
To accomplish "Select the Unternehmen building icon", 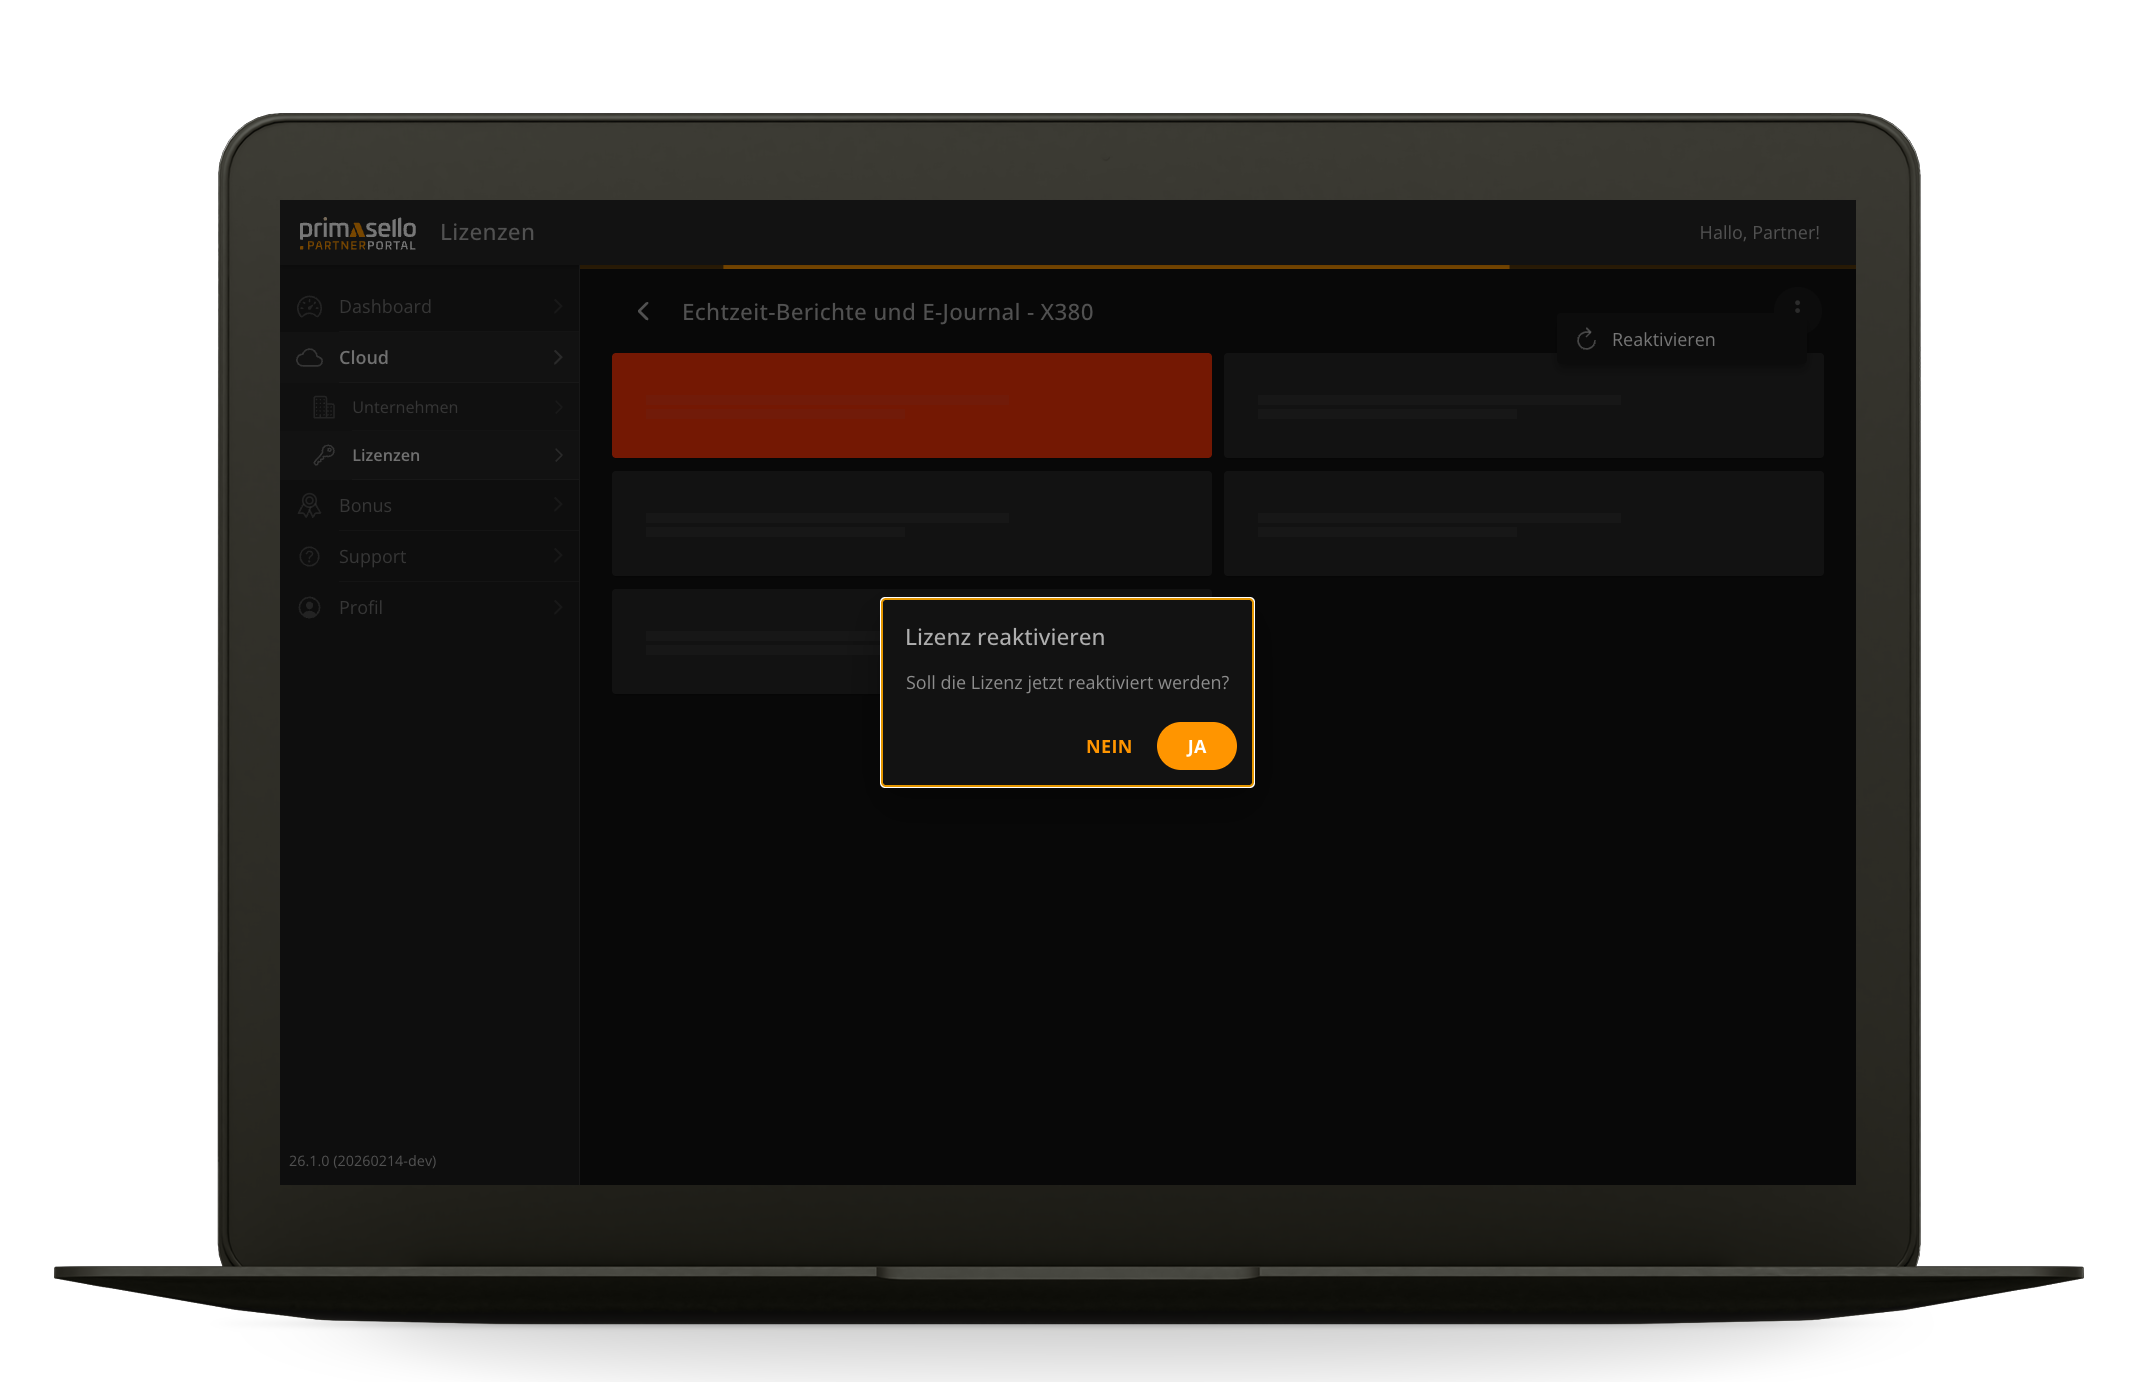I will tap(323, 407).
